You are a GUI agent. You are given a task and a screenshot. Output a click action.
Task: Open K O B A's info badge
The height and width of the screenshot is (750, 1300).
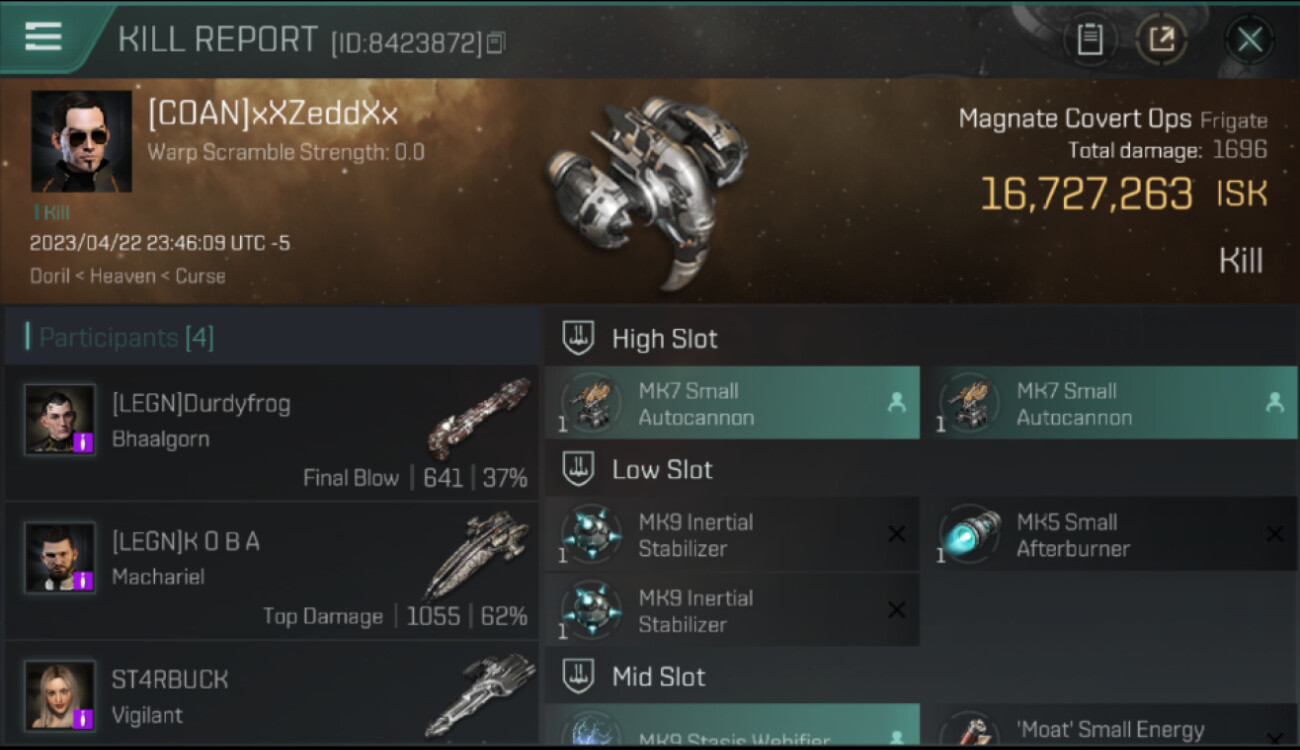83,580
